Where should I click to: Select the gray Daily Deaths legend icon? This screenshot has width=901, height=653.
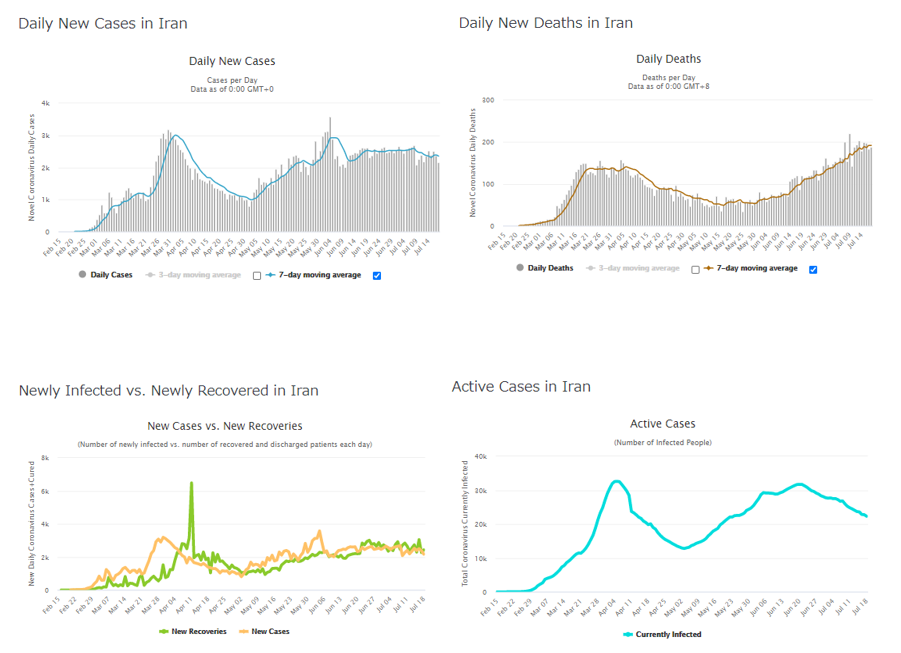tap(522, 269)
